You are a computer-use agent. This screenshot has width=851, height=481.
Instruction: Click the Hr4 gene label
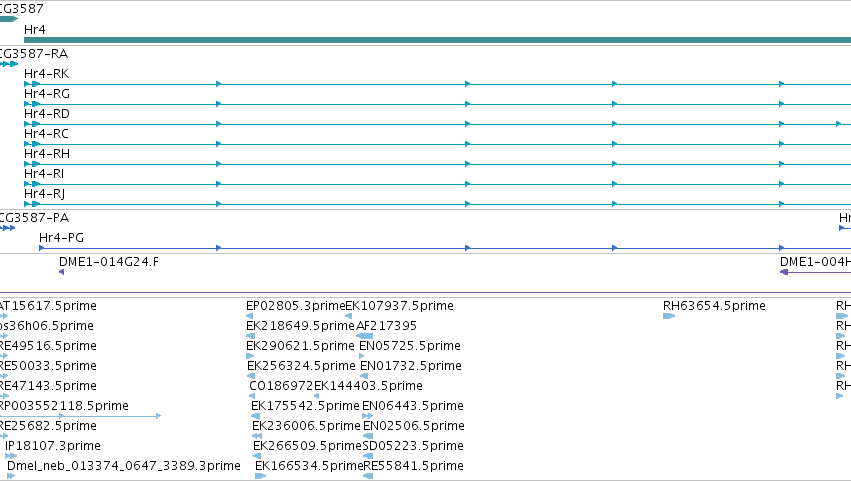click(x=35, y=30)
